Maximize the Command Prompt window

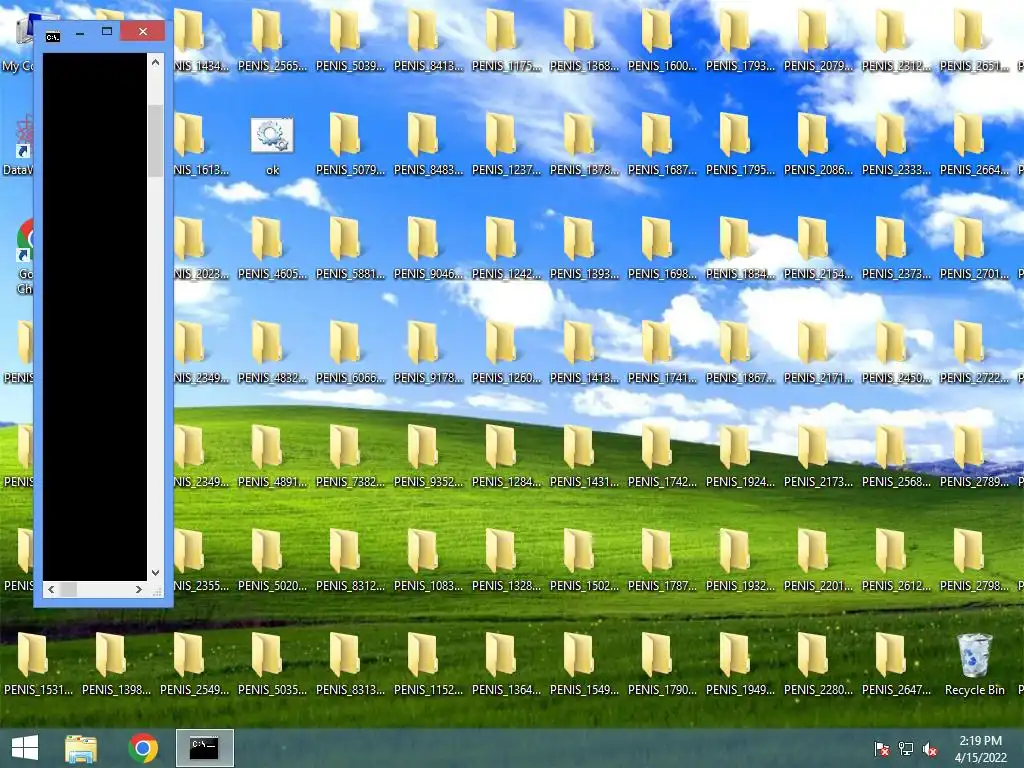pos(107,31)
